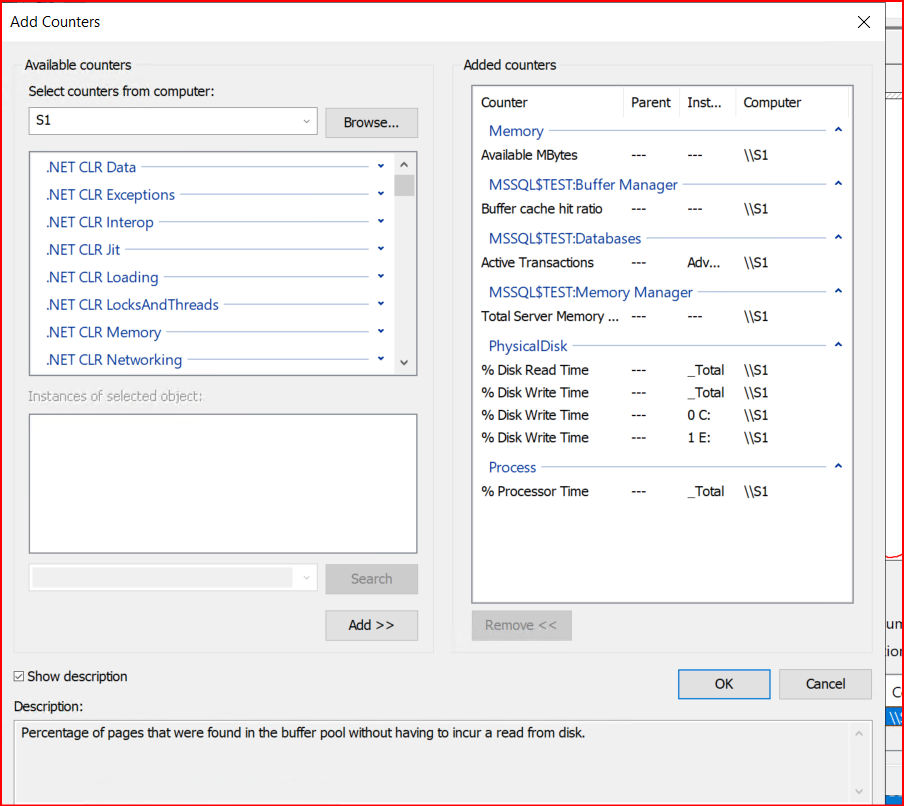
Task: Click the Browse... button
Action: [x=371, y=122]
